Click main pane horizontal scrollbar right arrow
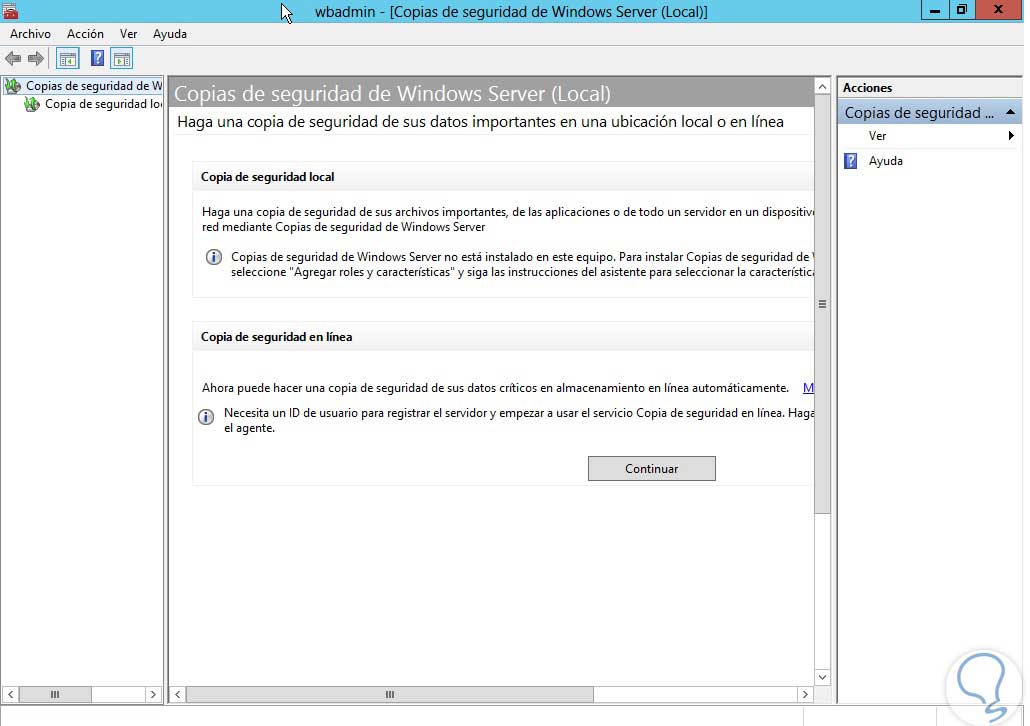Viewport: 1030px width, 726px height. (805, 694)
